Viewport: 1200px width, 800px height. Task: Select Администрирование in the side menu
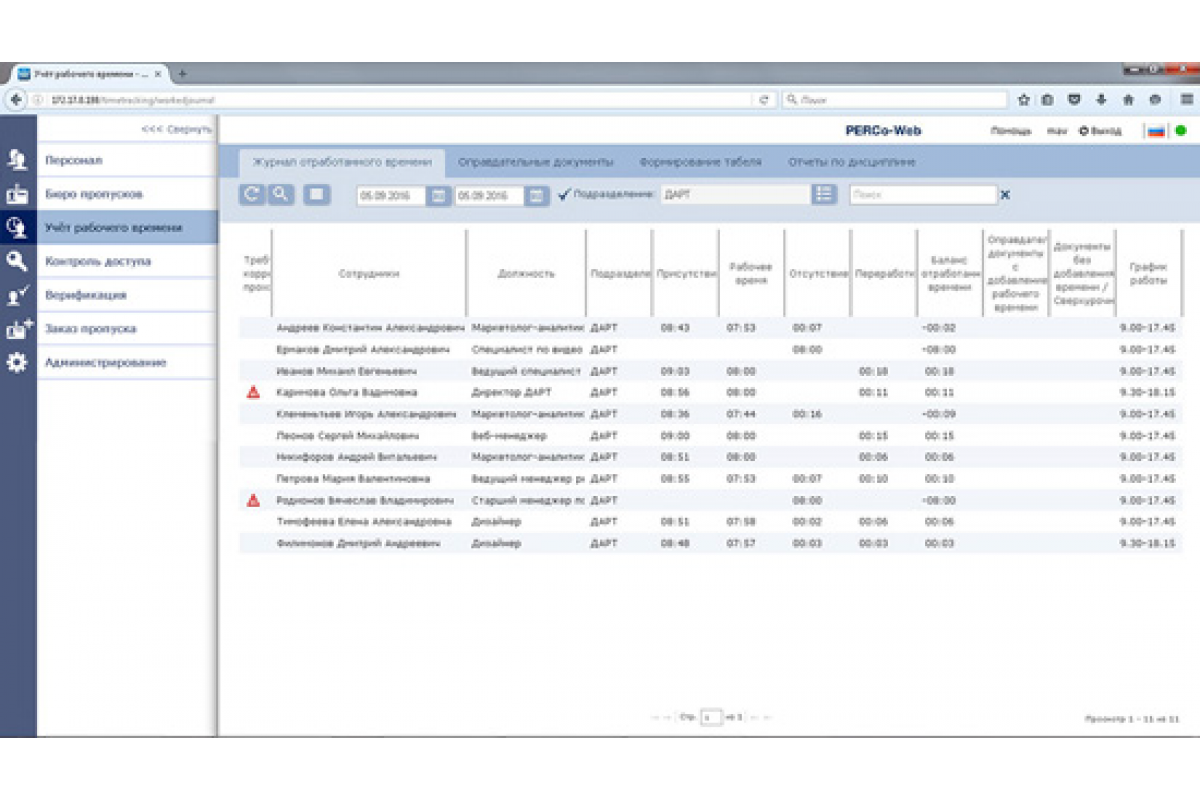click(127, 362)
